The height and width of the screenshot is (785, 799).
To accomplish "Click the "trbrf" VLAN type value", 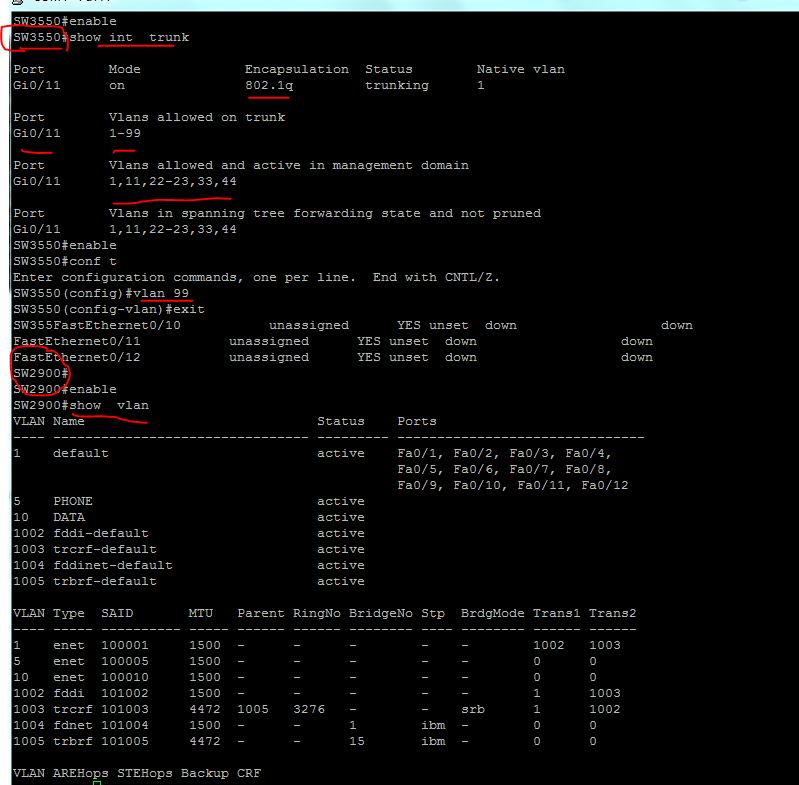I will 73,741.
